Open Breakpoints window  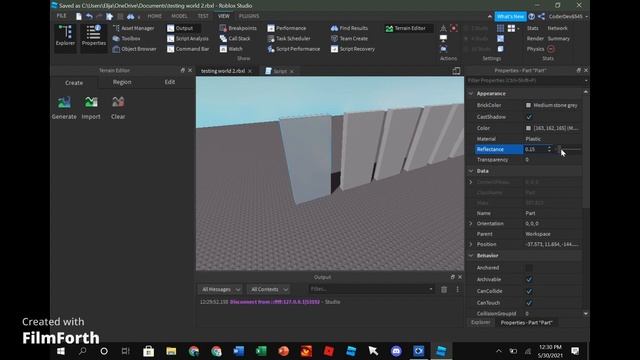tap(238, 28)
